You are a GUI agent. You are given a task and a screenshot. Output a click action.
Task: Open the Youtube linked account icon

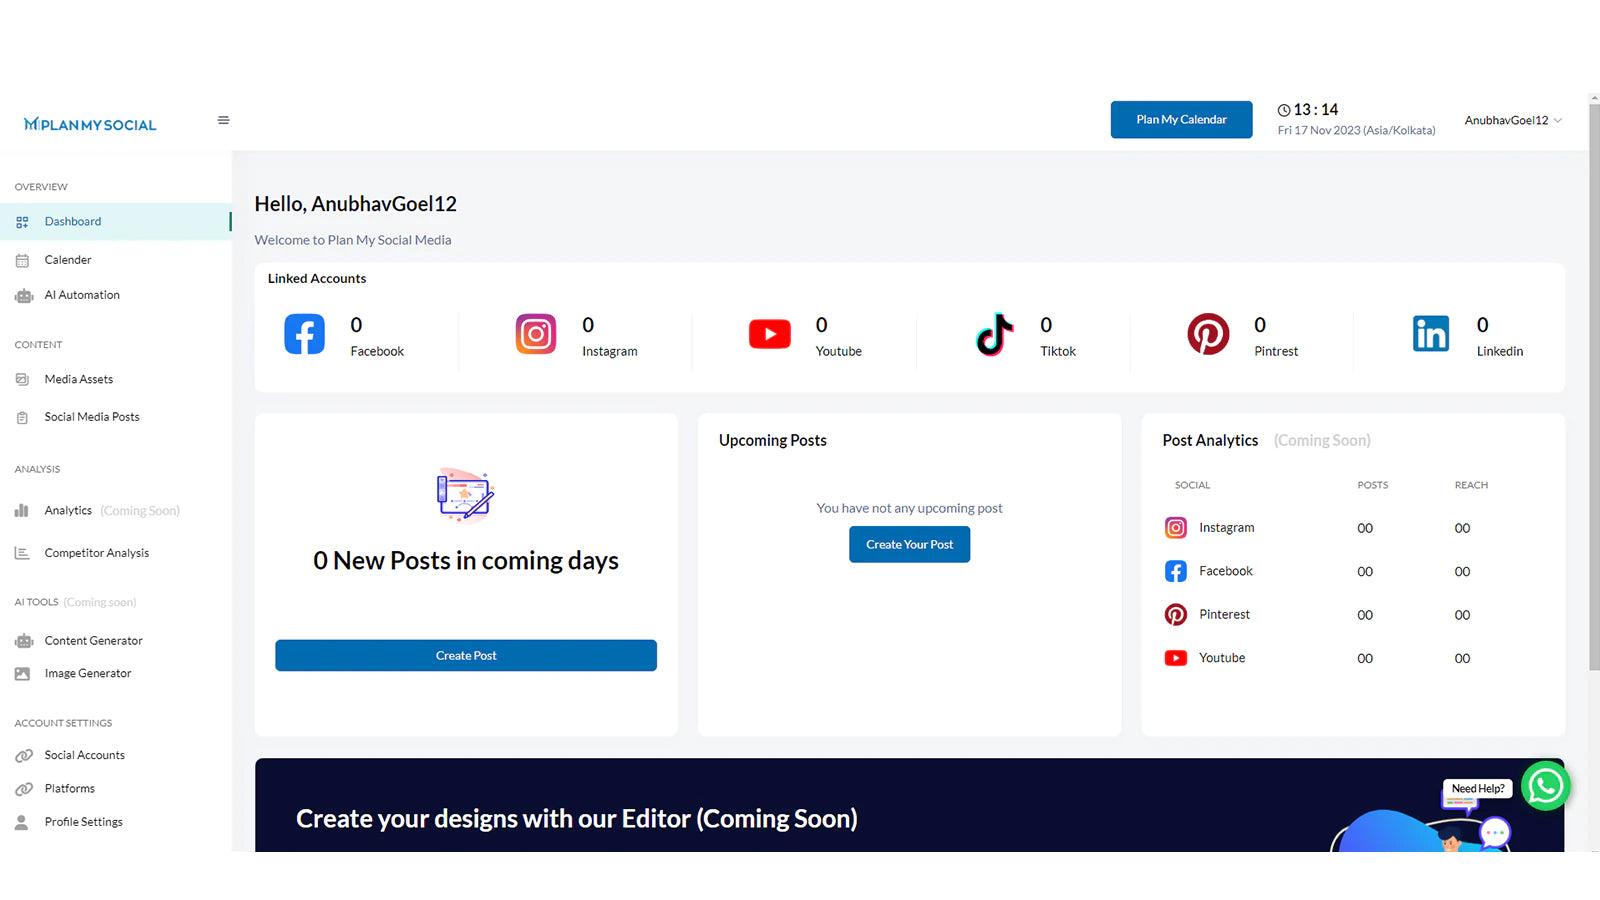768,334
